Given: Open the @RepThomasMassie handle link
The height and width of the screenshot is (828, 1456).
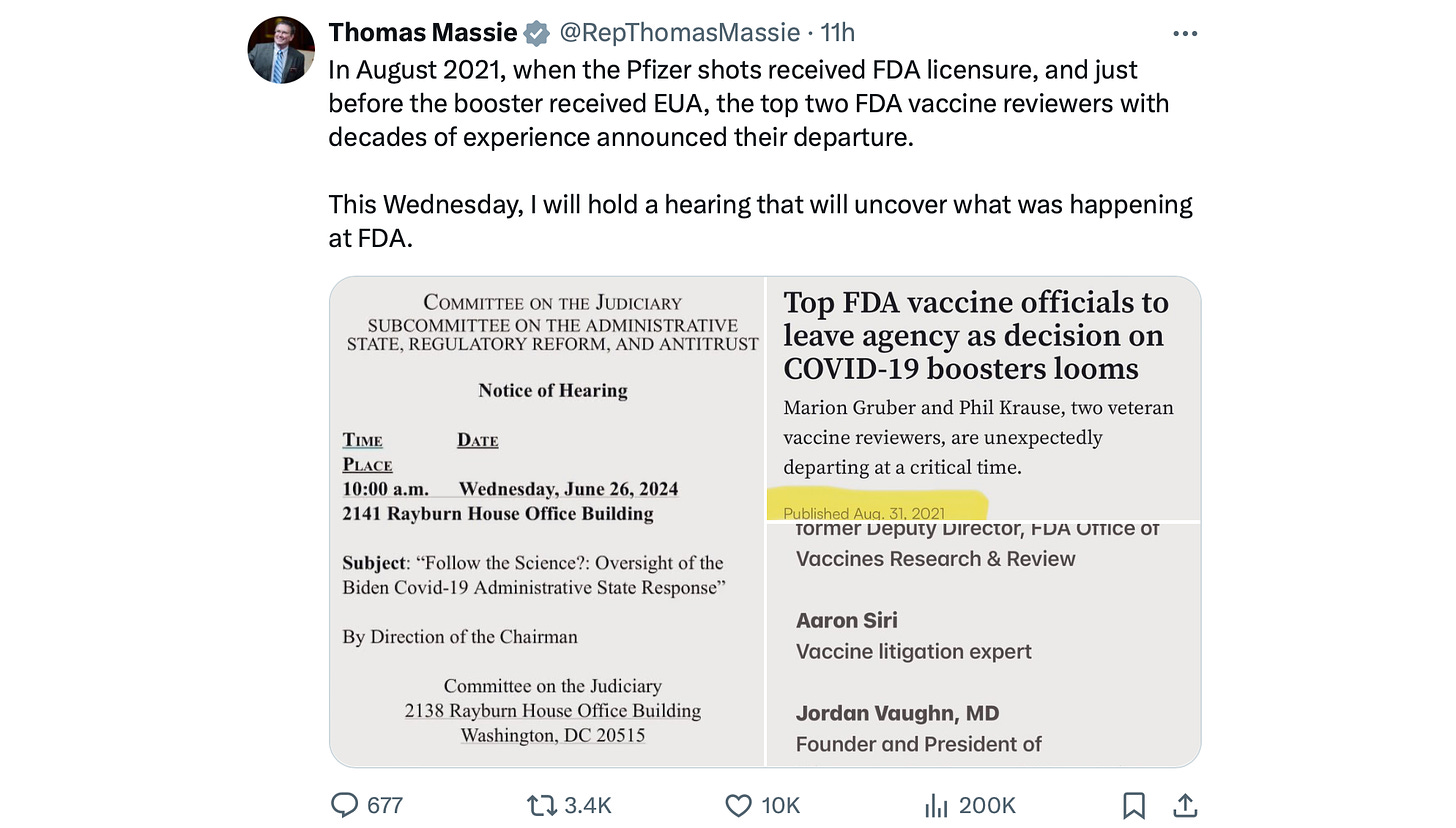Looking at the screenshot, I should 680,32.
